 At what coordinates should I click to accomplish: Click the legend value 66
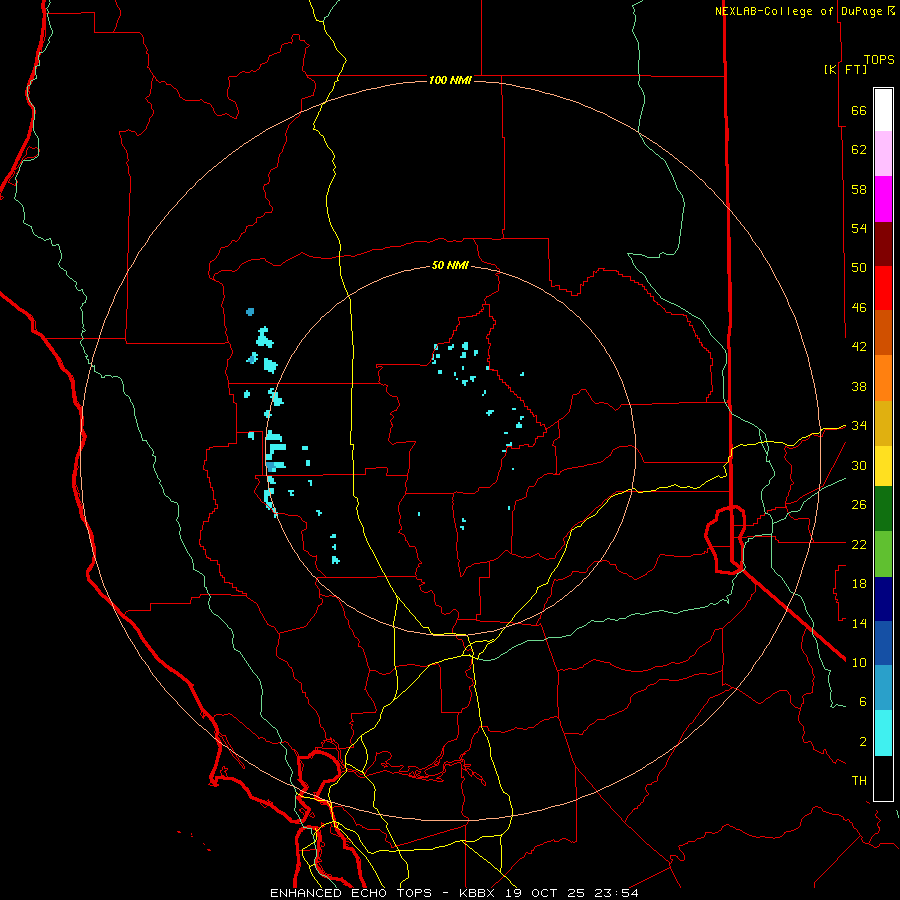859,111
